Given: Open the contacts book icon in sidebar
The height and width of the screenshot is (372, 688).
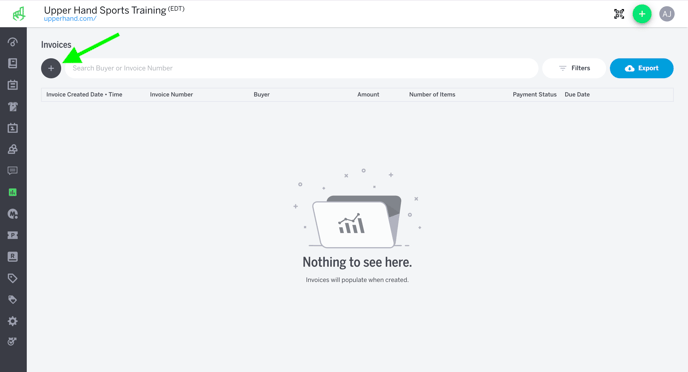Looking at the screenshot, I should pyautogui.click(x=13, y=257).
